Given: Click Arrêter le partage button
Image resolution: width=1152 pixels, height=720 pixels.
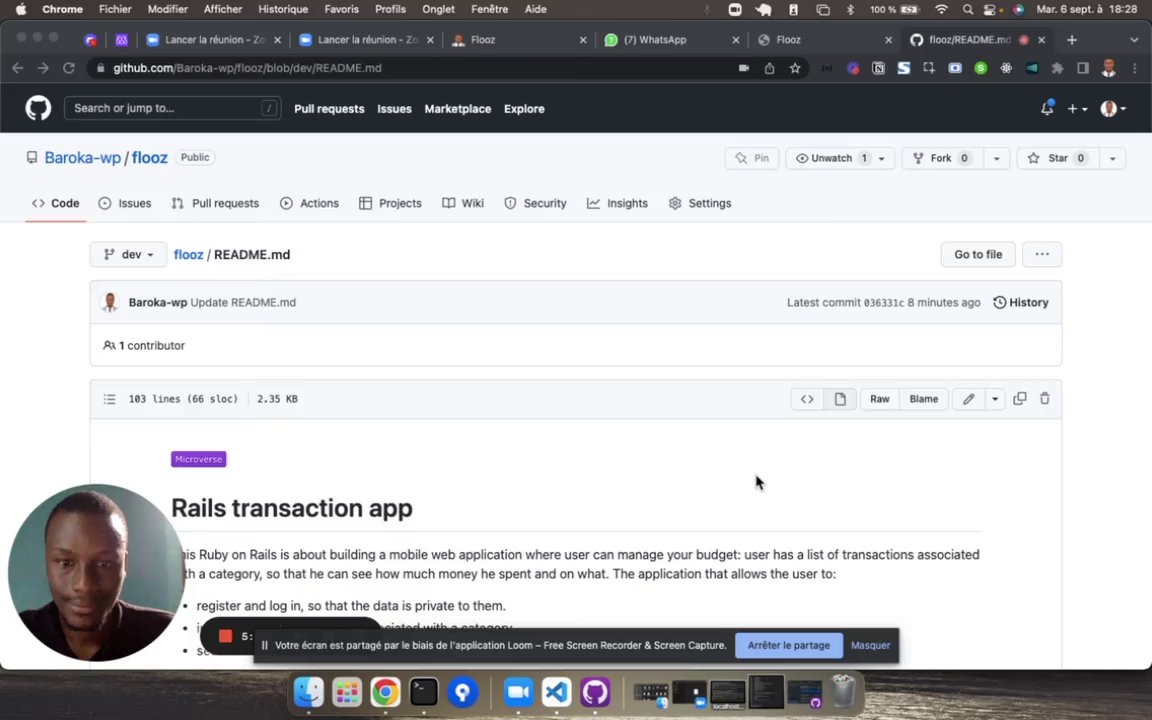Looking at the screenshot, I should click(788, 645).
